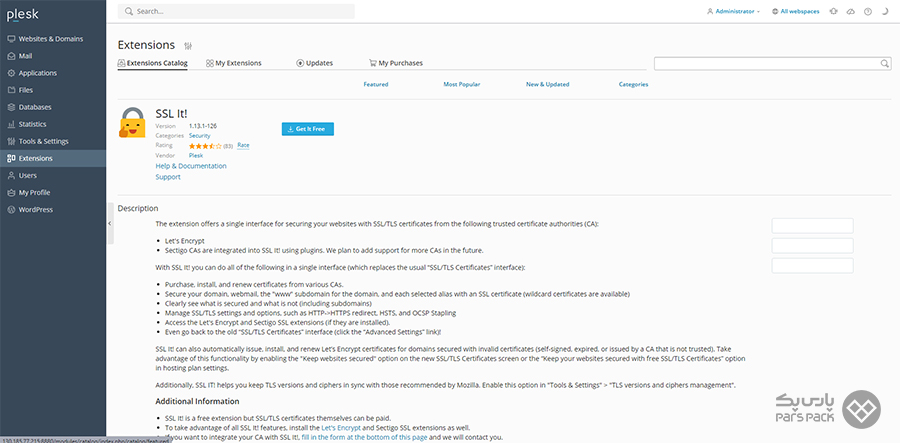
Task: Toggle dark mode moon icon
Action: 885,11
